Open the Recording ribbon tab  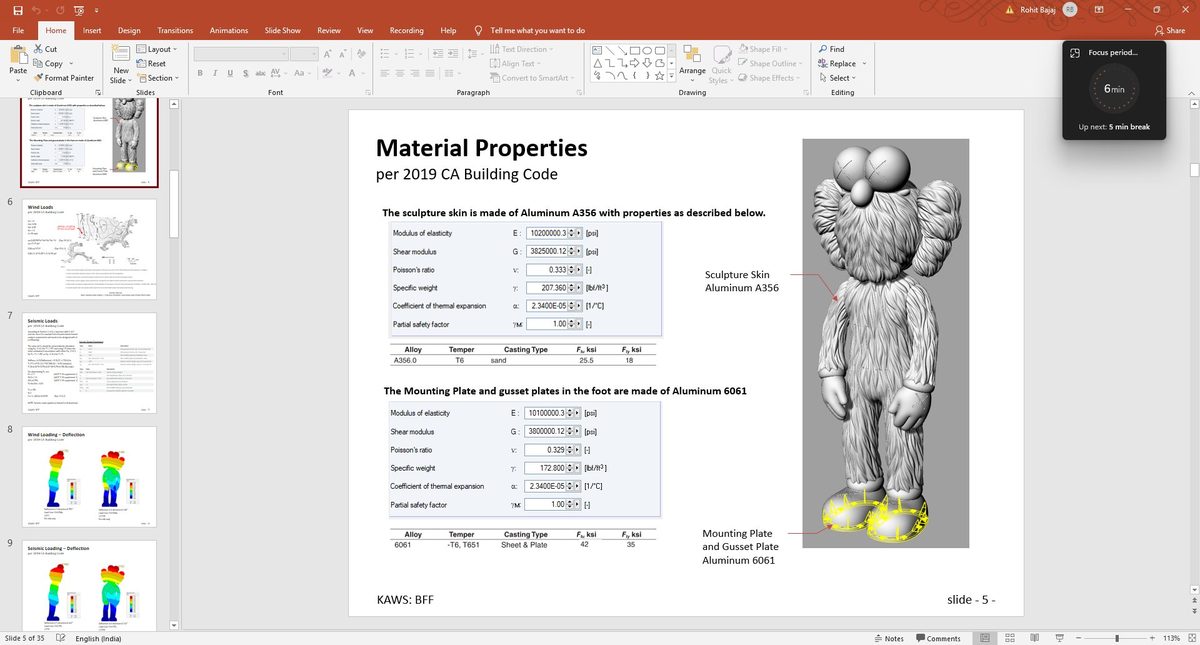coord(406,30)
